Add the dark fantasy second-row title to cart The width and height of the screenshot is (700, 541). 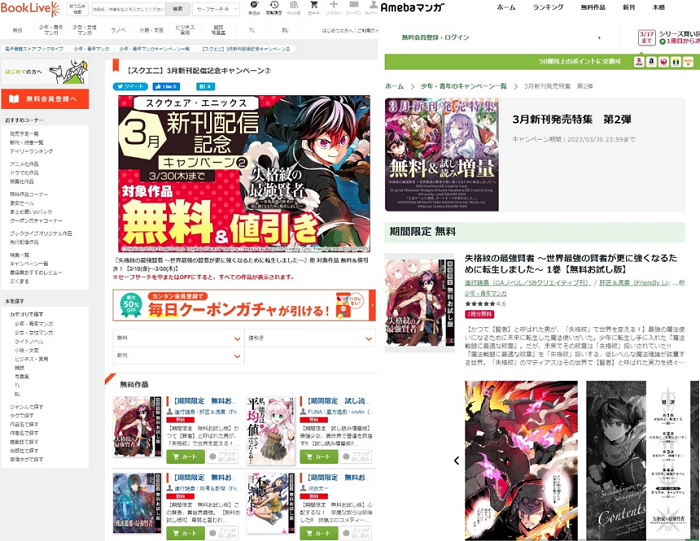[185, 533]
